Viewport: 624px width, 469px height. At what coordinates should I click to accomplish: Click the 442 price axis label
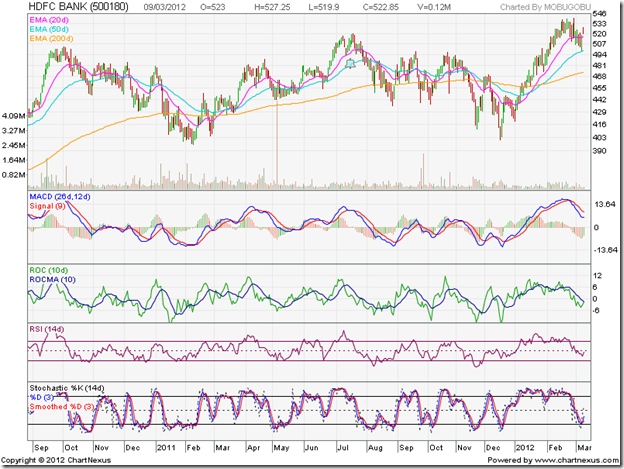[x=599, y=100]
